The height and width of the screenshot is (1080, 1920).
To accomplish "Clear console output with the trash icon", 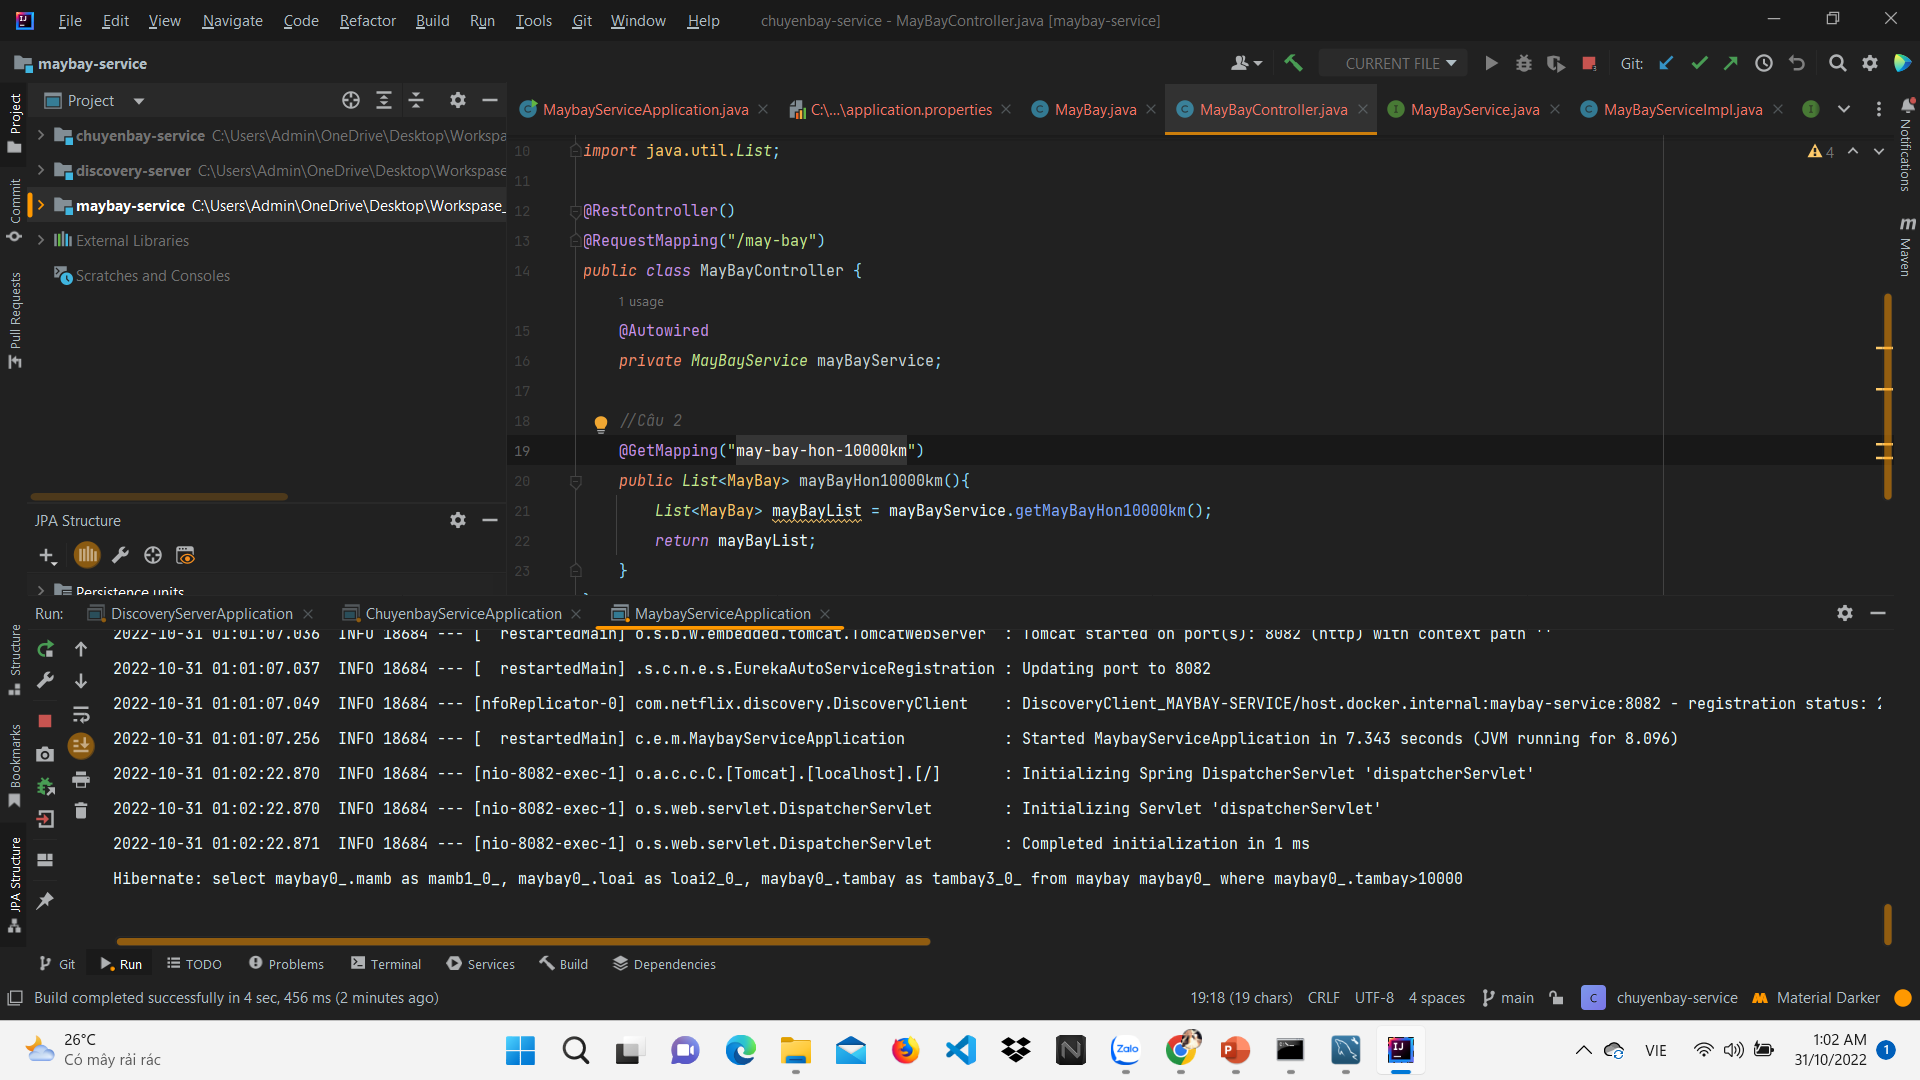I will tap(81, 811).
